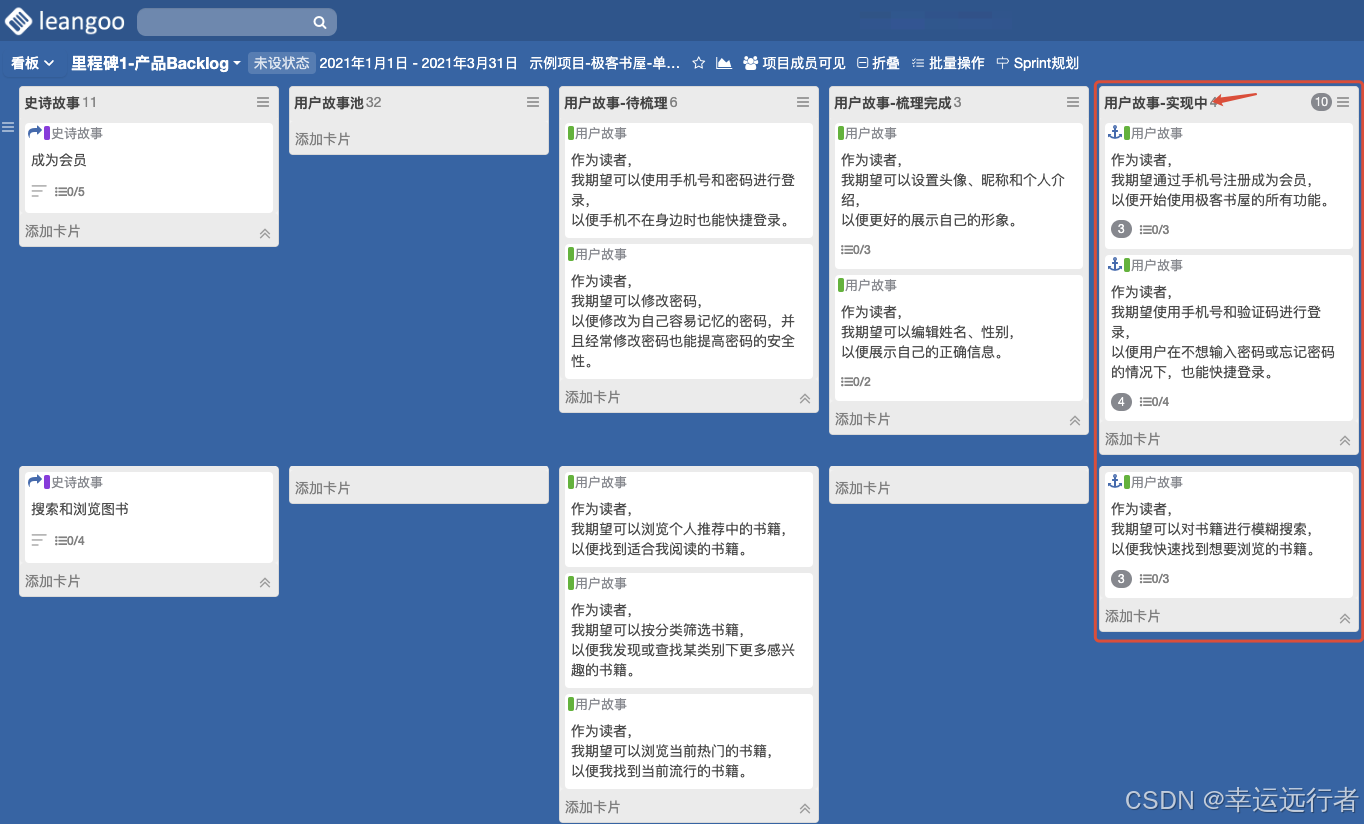Click collapse chevron below the 修改密码 card
This screenshot has height=824, width=1364.
click(x=805, y=399)
